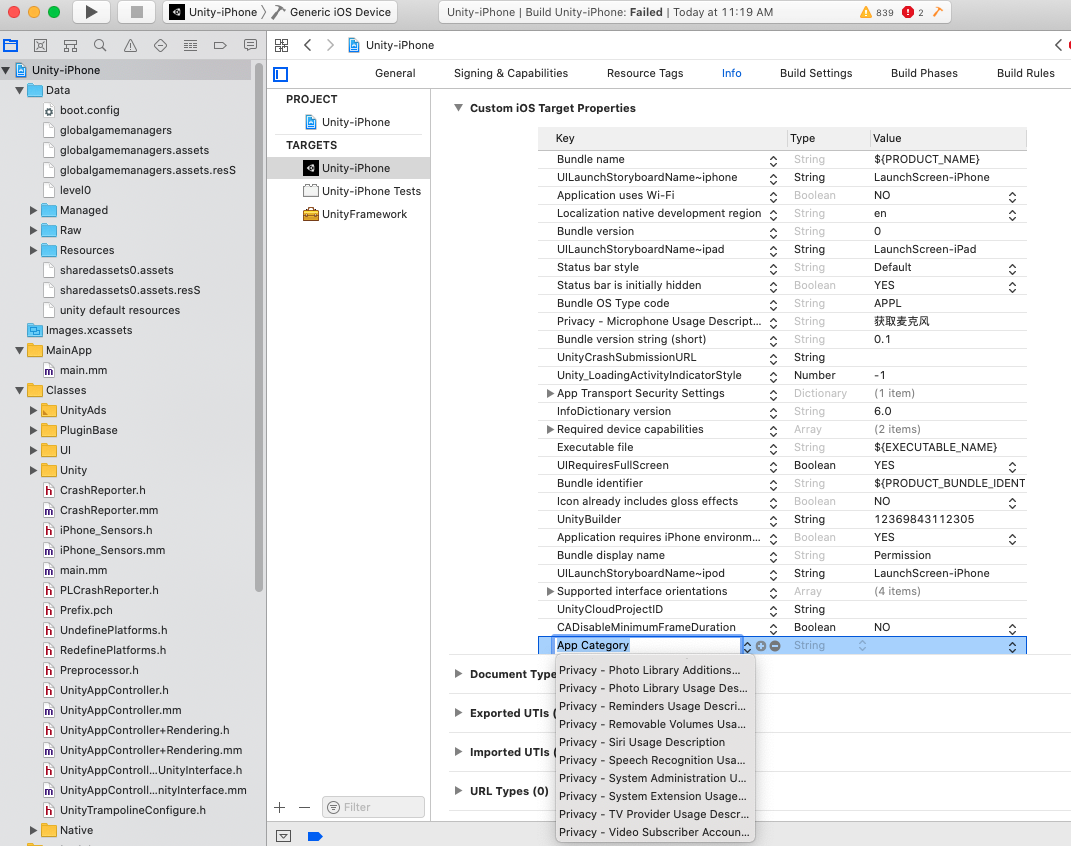
Task: Open the Build Rules tab
Action: coord(1025,73)
